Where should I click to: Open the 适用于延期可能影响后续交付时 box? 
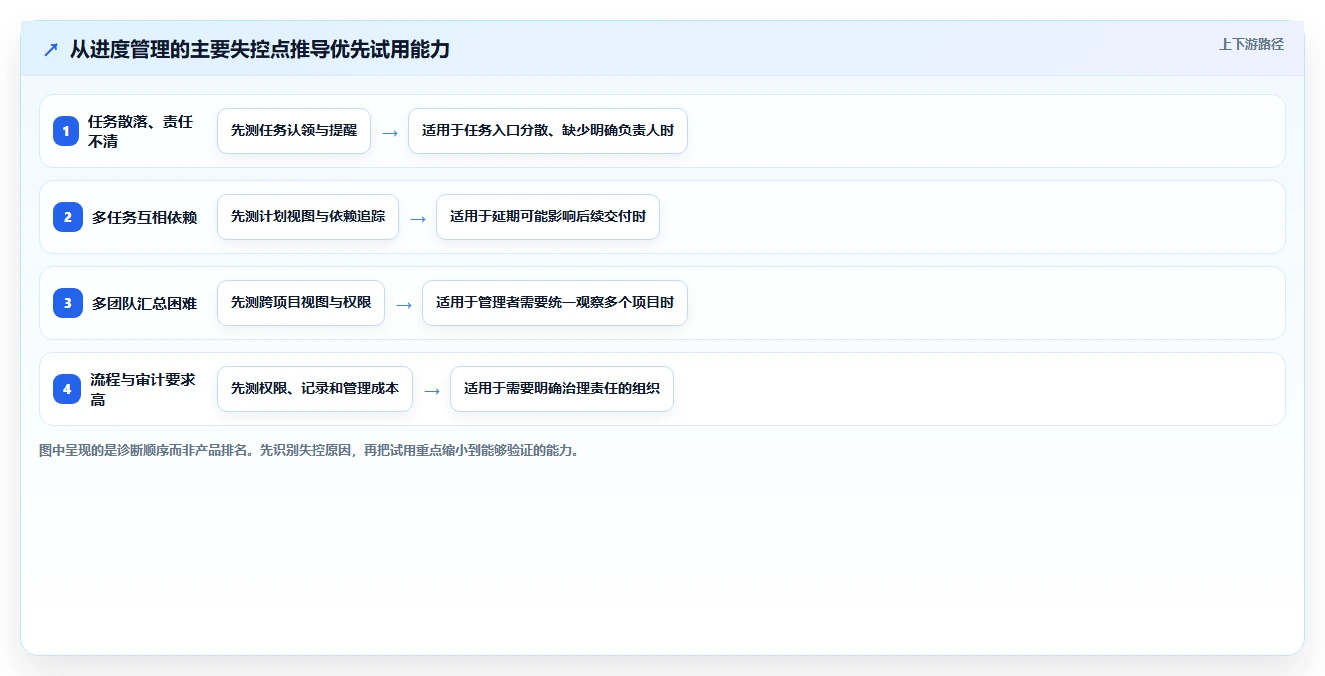coord(548,217)
